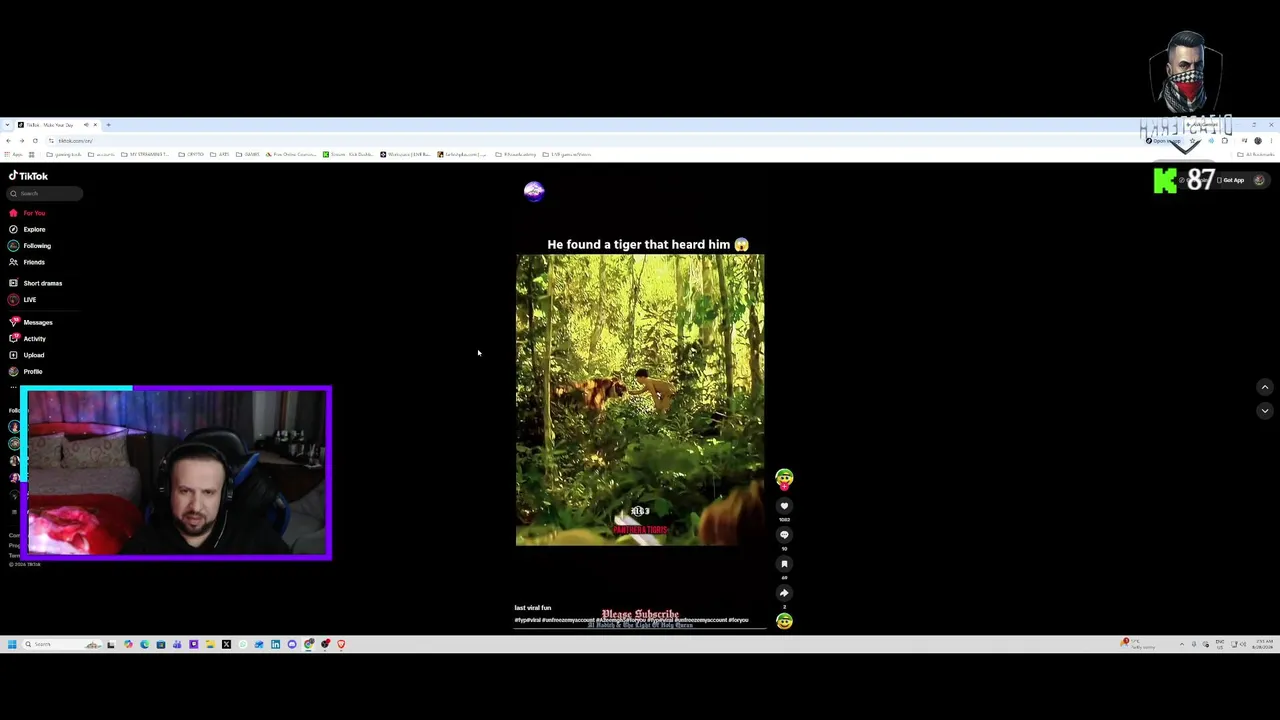Click the Get App button

pyautogui.click(x=1231, y=180)
